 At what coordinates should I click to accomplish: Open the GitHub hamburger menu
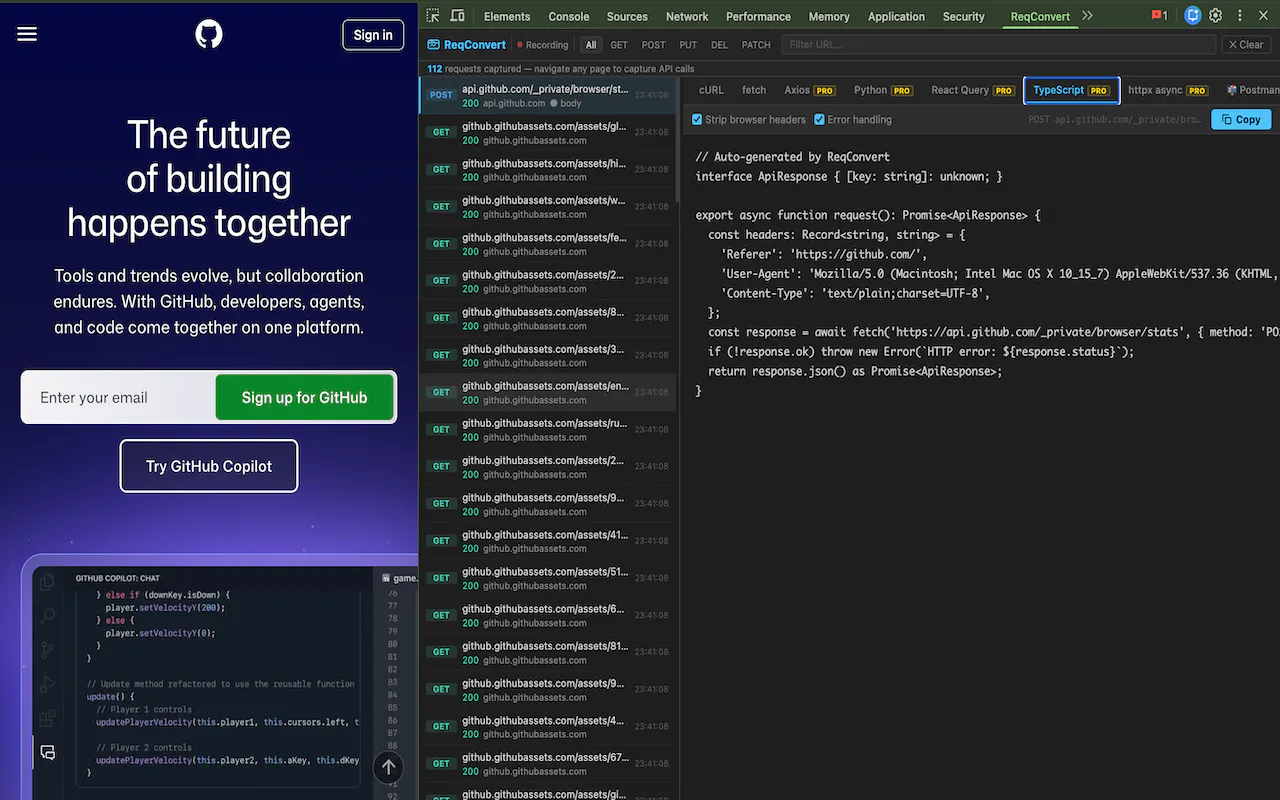pos(27,34)
